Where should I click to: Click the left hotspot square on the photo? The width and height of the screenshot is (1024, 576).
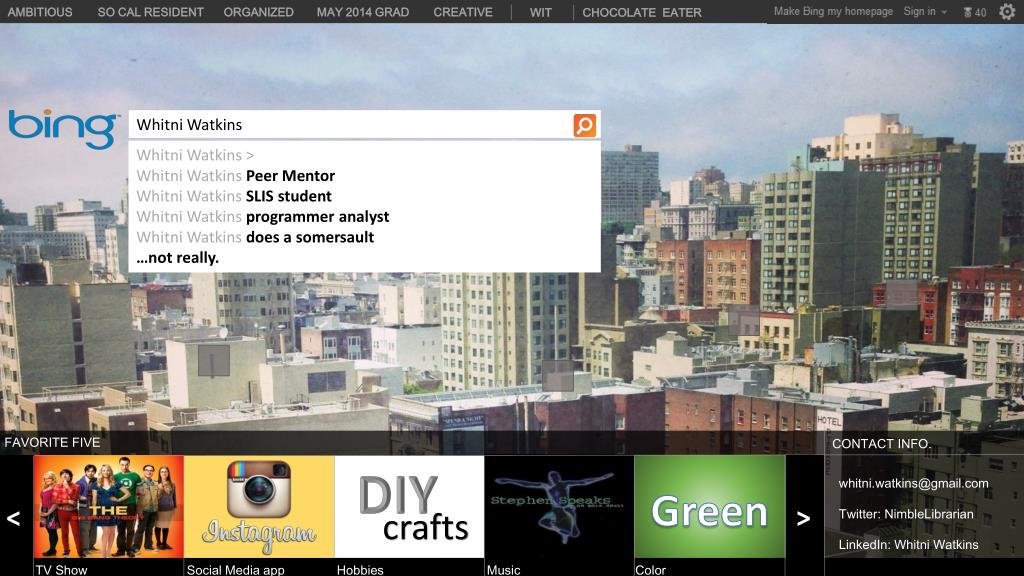(x=214, y=361)
